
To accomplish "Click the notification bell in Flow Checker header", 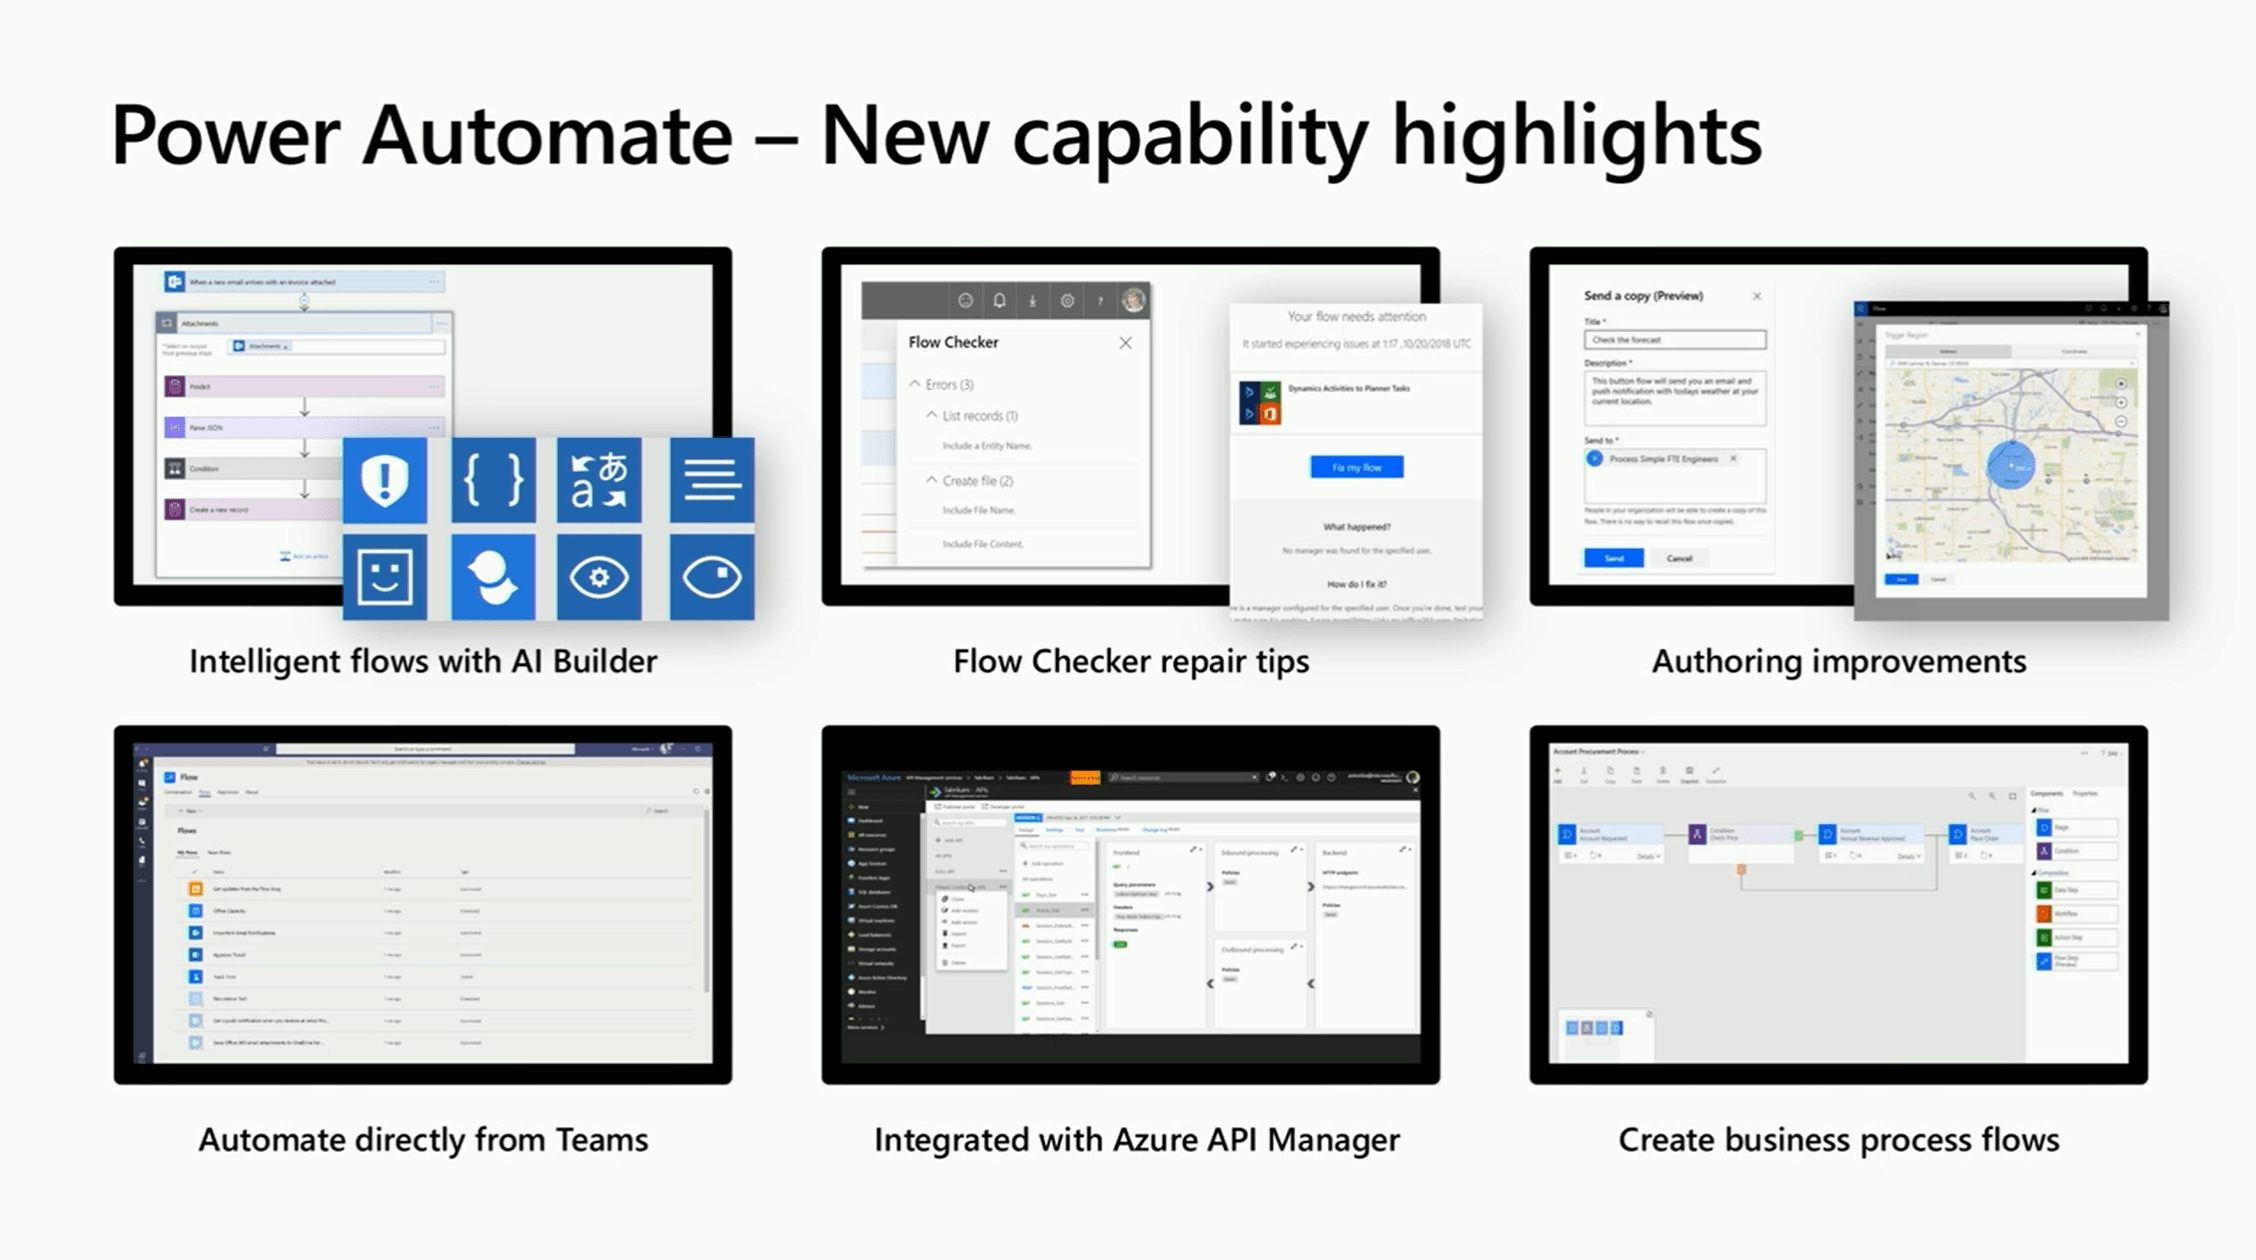I will click(x=999, y=300).
